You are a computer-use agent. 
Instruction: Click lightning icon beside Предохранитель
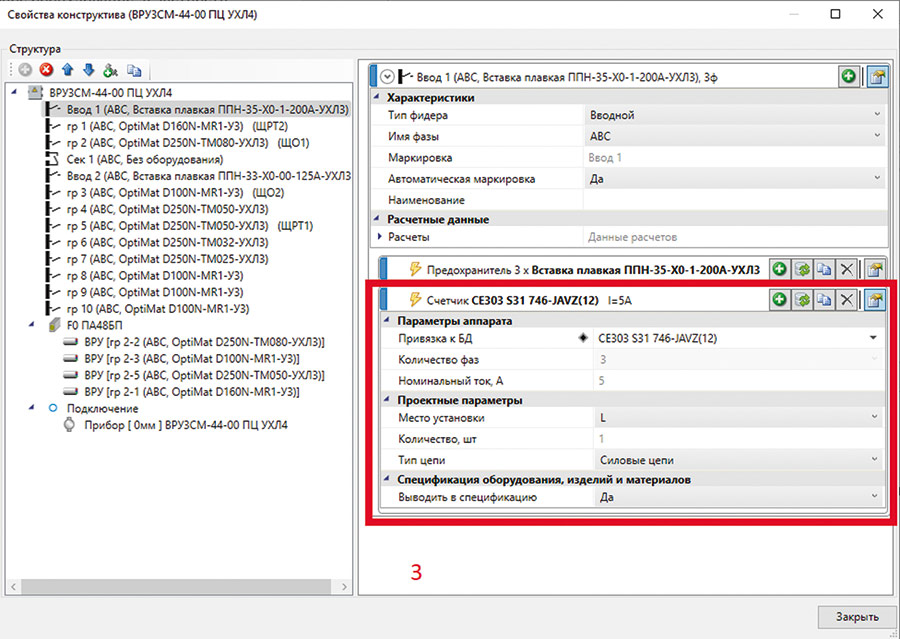[x=414, y=269]
